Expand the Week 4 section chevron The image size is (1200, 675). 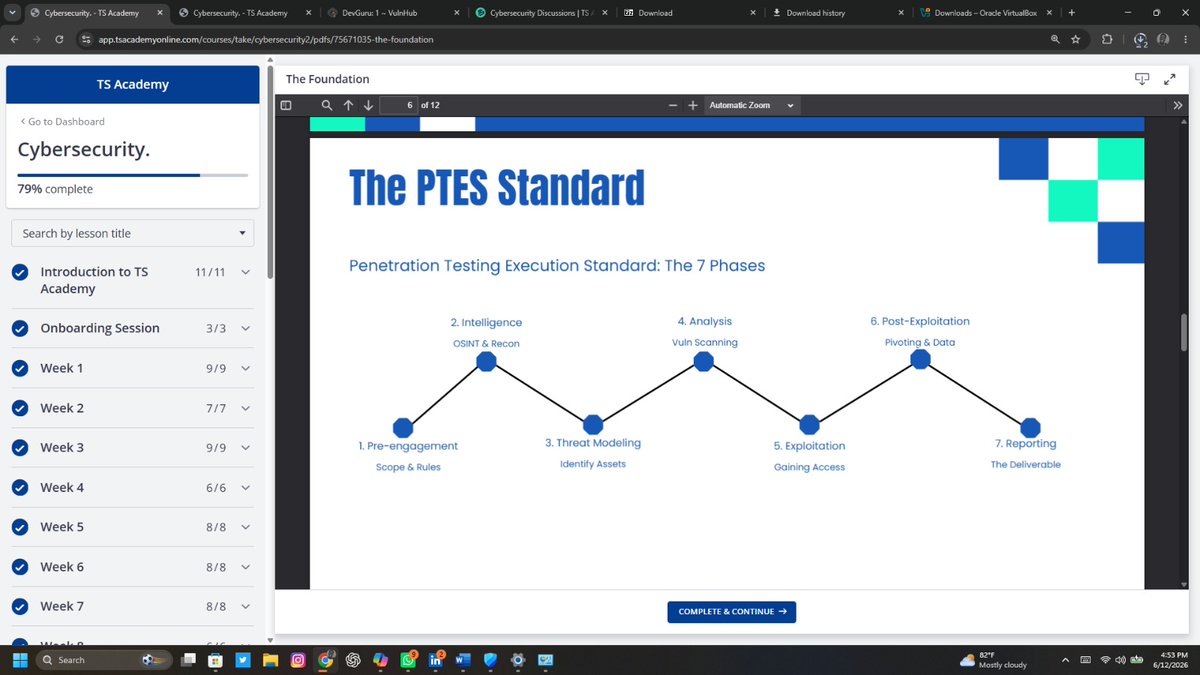coord(246,487)
